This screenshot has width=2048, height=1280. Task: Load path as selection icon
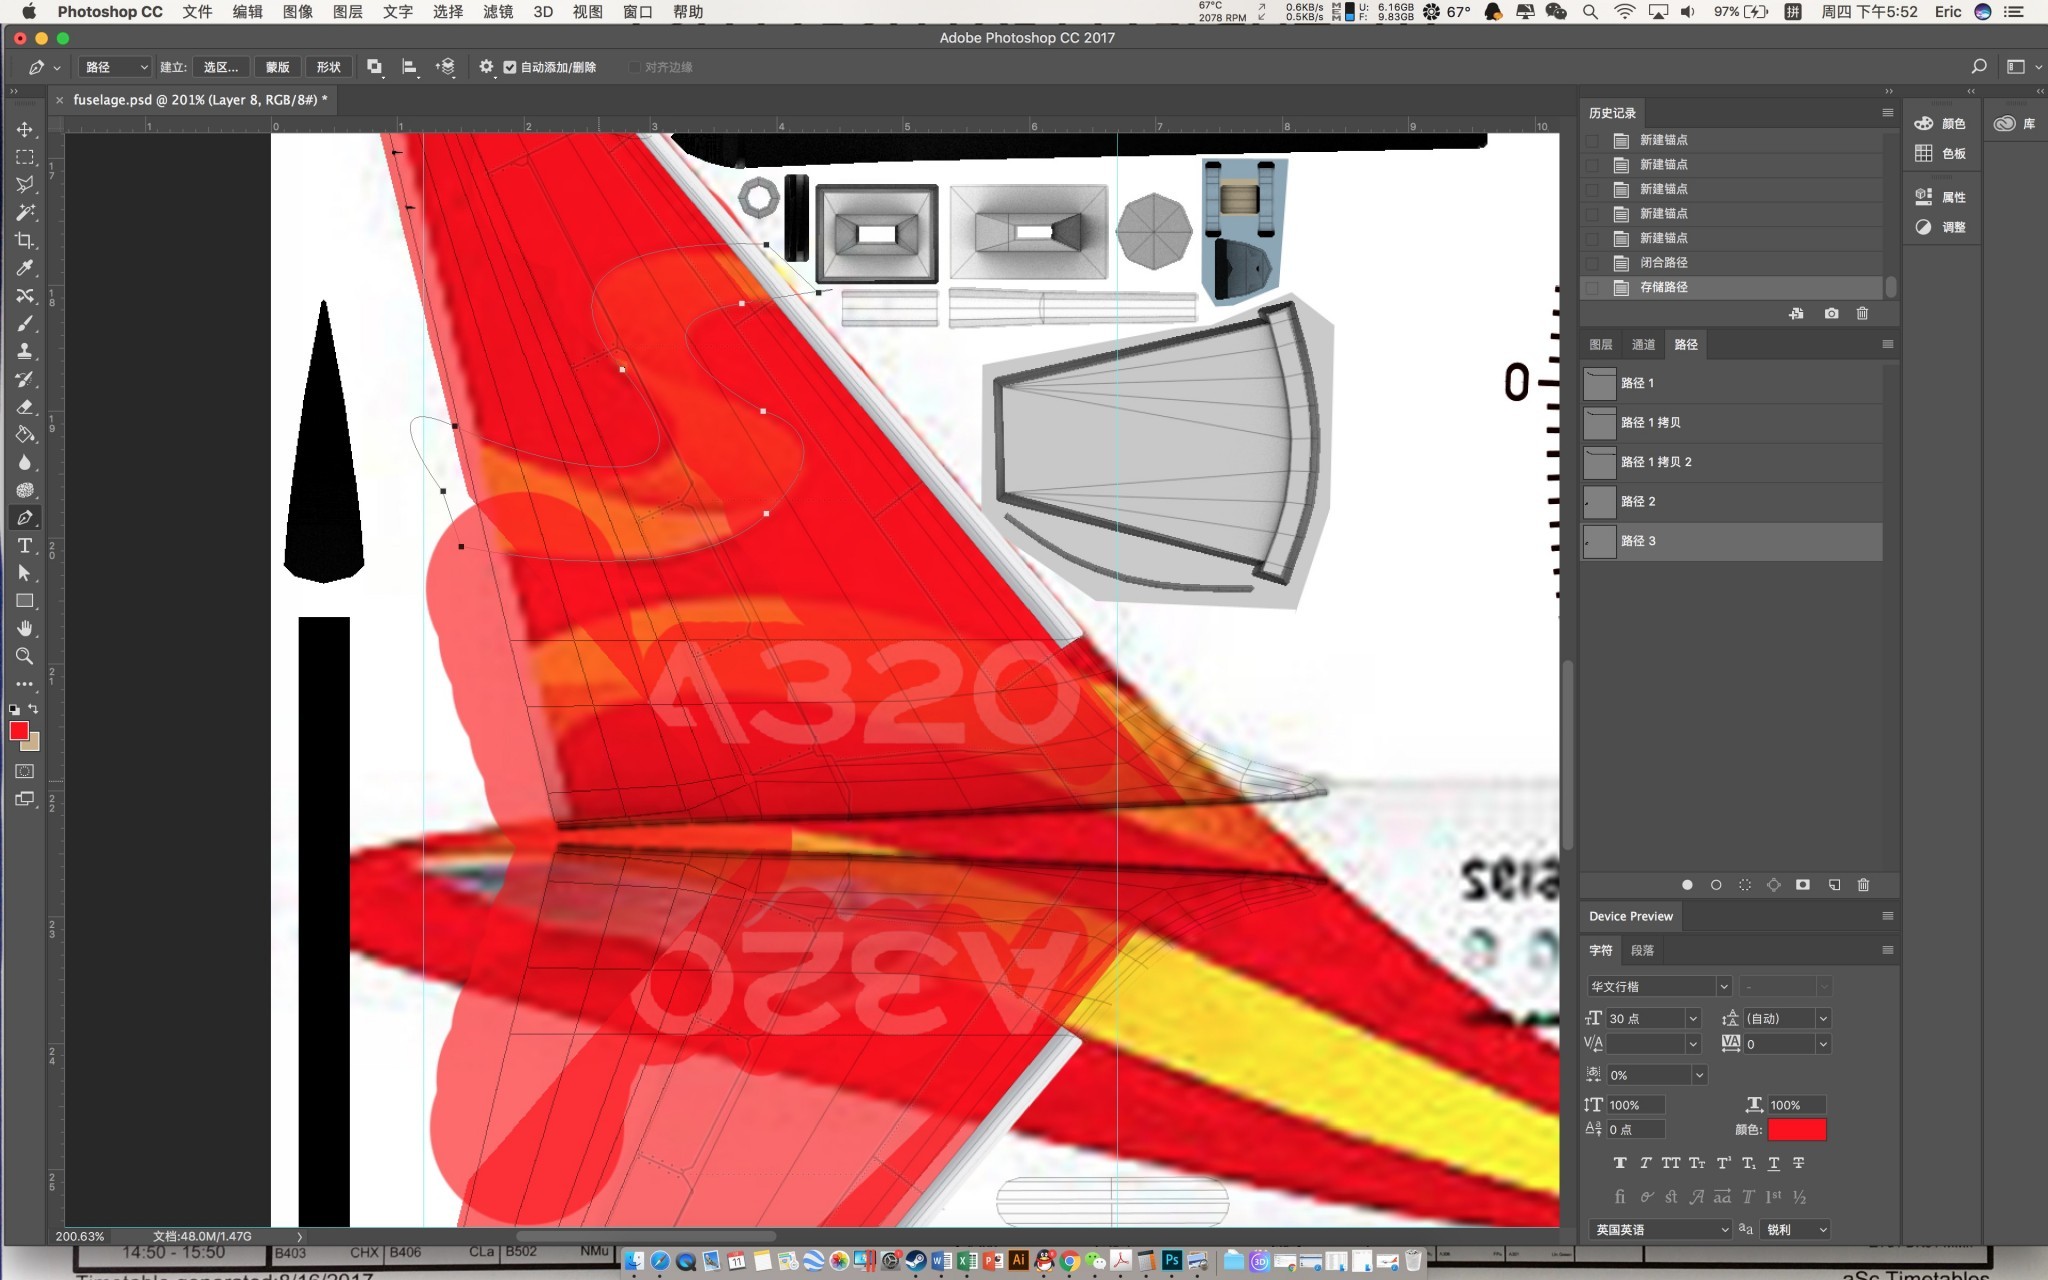(x=1745, y=885)
